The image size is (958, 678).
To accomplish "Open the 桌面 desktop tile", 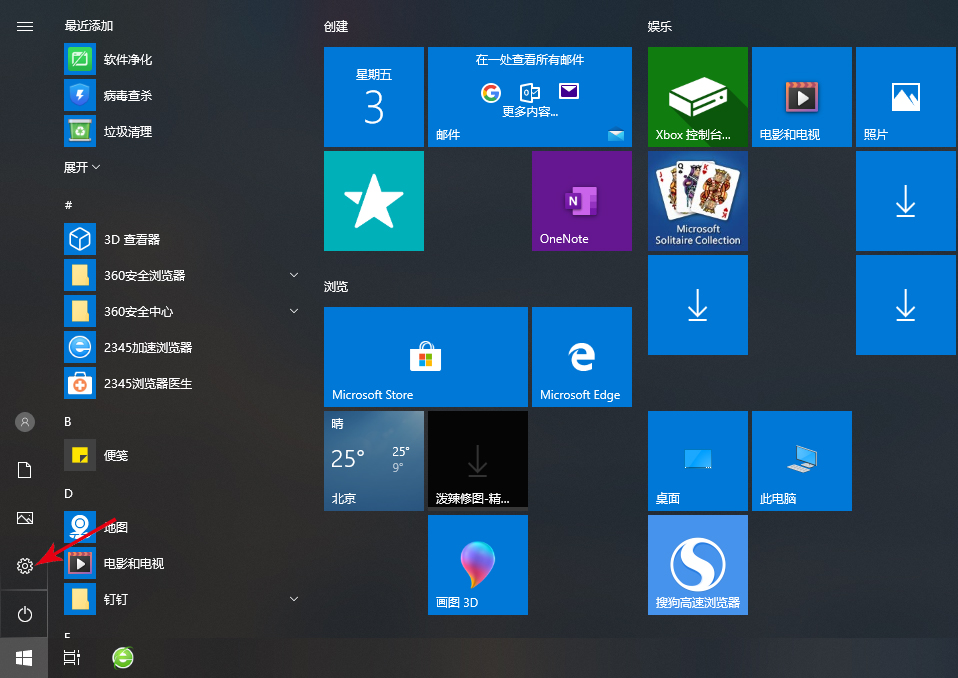I will coord(698,461).
